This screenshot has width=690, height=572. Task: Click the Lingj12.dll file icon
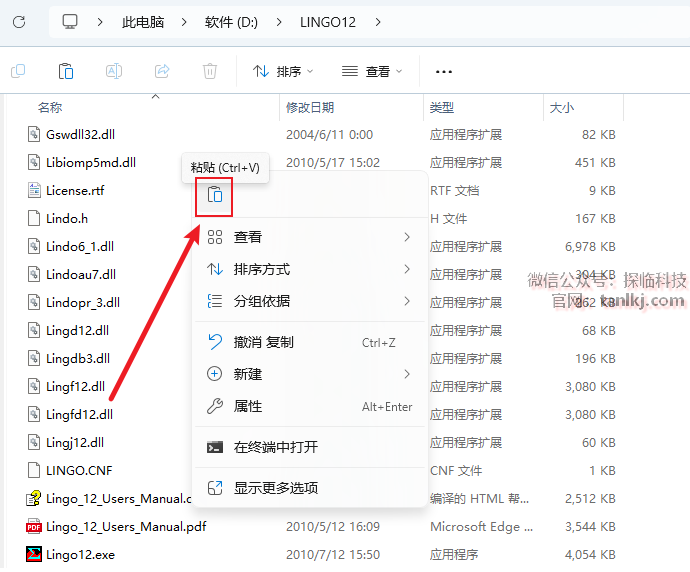click(x=34, y=442)
